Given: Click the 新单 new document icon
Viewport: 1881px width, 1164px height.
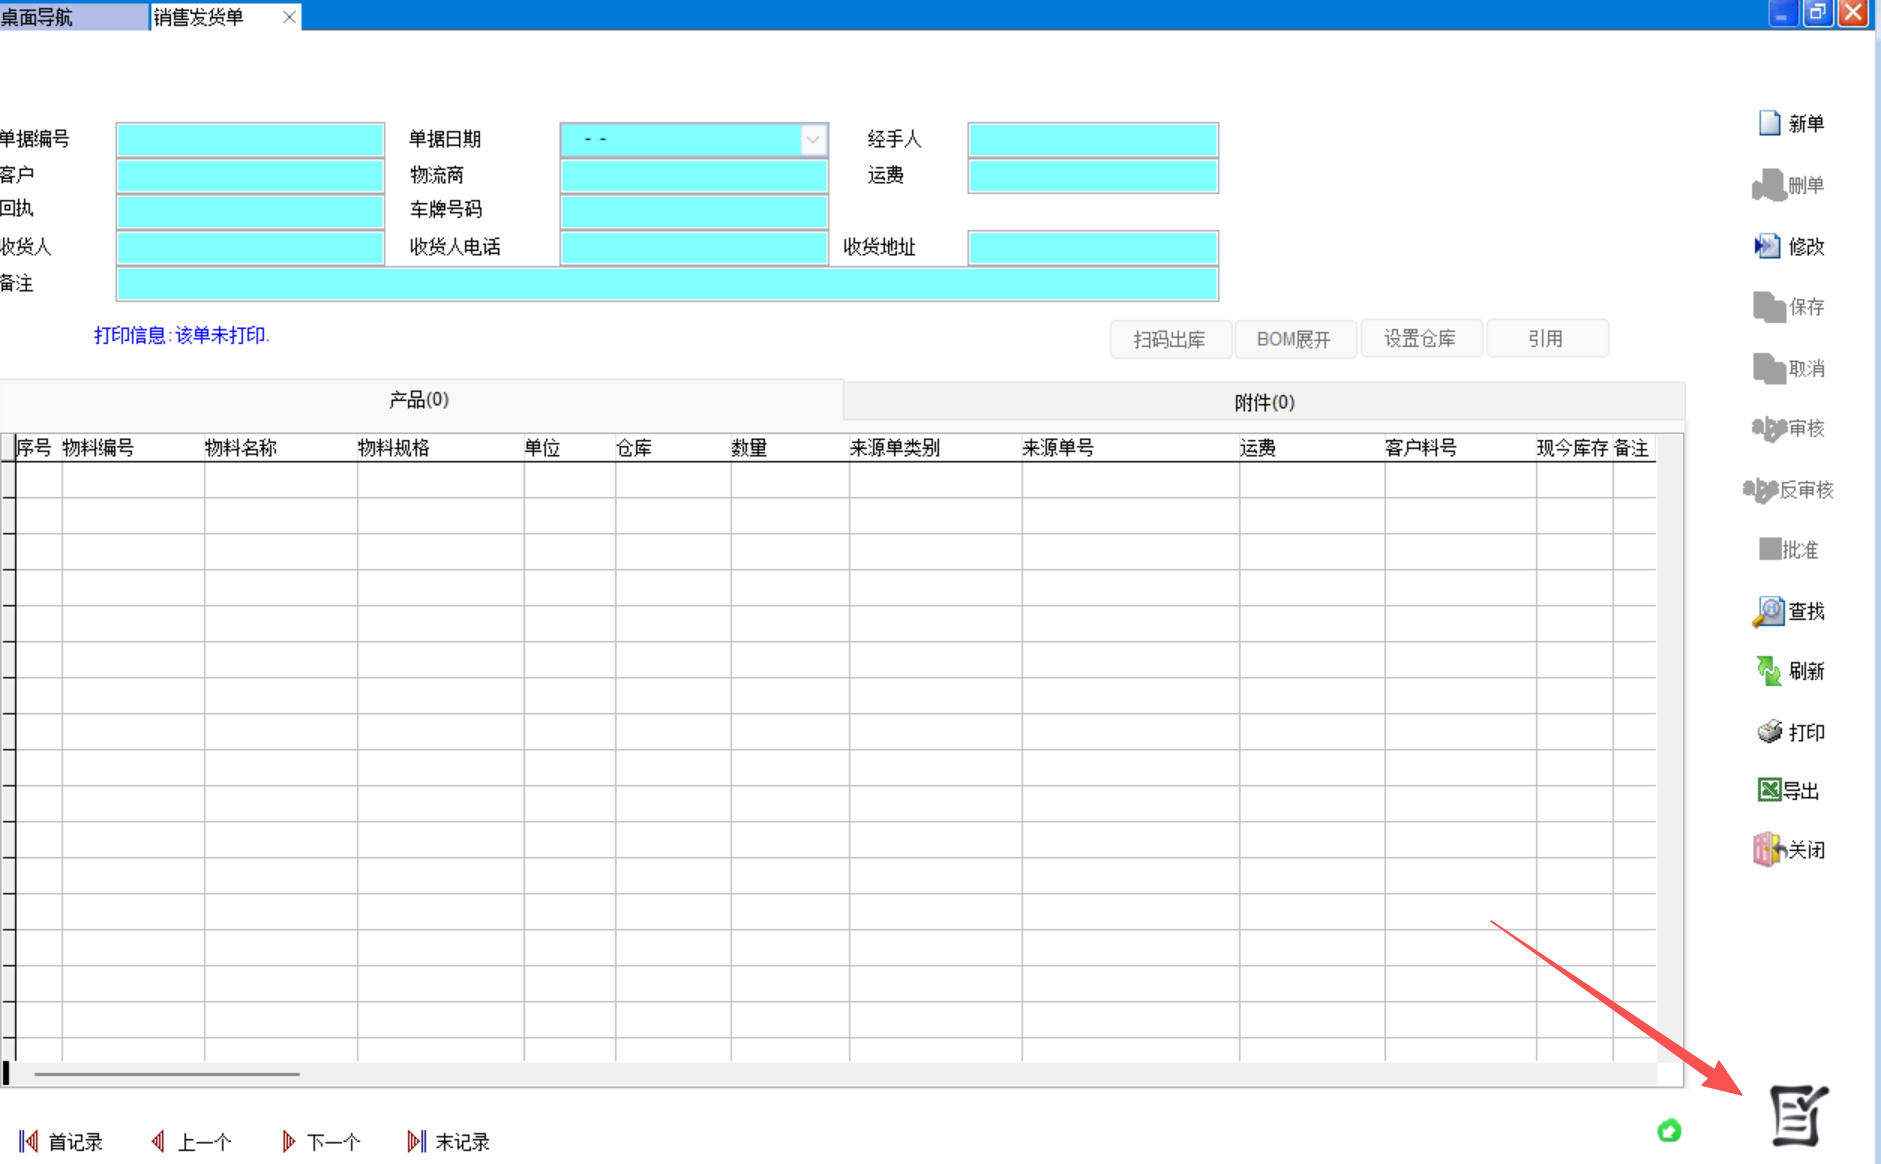Looking at the screenshot, I should point(1769,123).
